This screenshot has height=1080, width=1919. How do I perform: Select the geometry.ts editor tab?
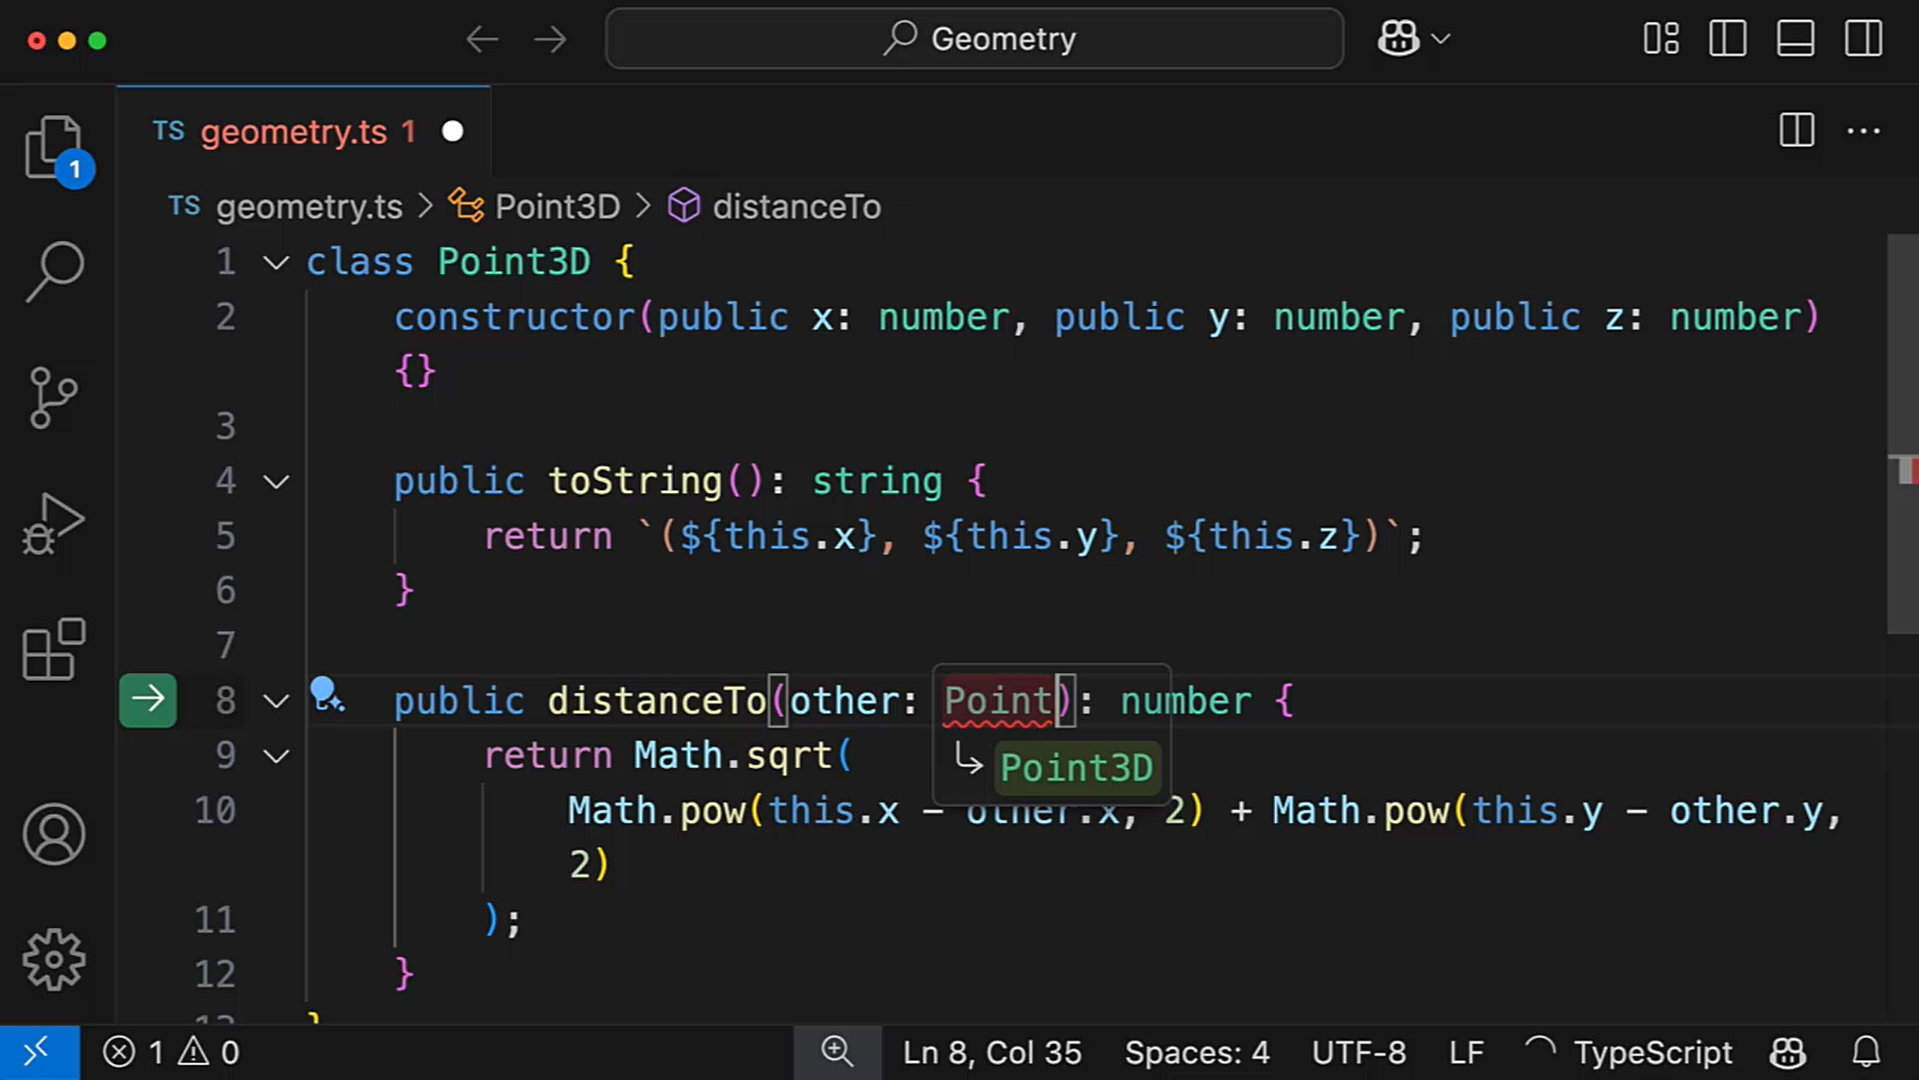(293, 132)
